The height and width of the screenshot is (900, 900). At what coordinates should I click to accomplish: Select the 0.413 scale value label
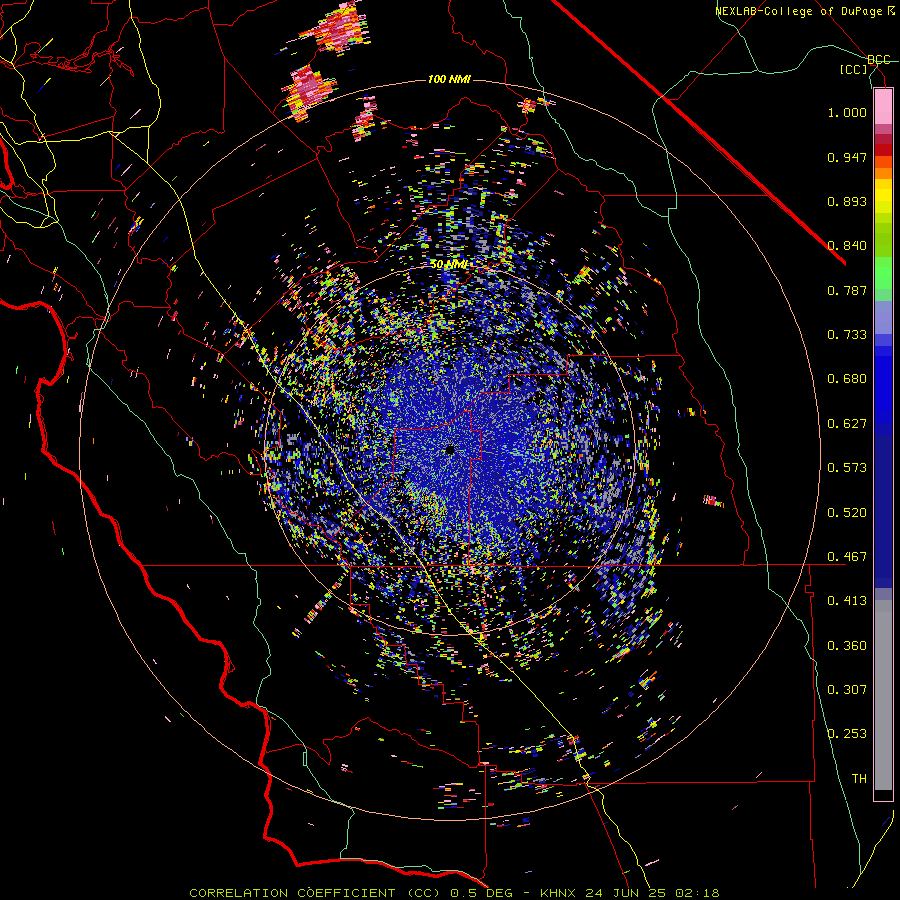847,601
